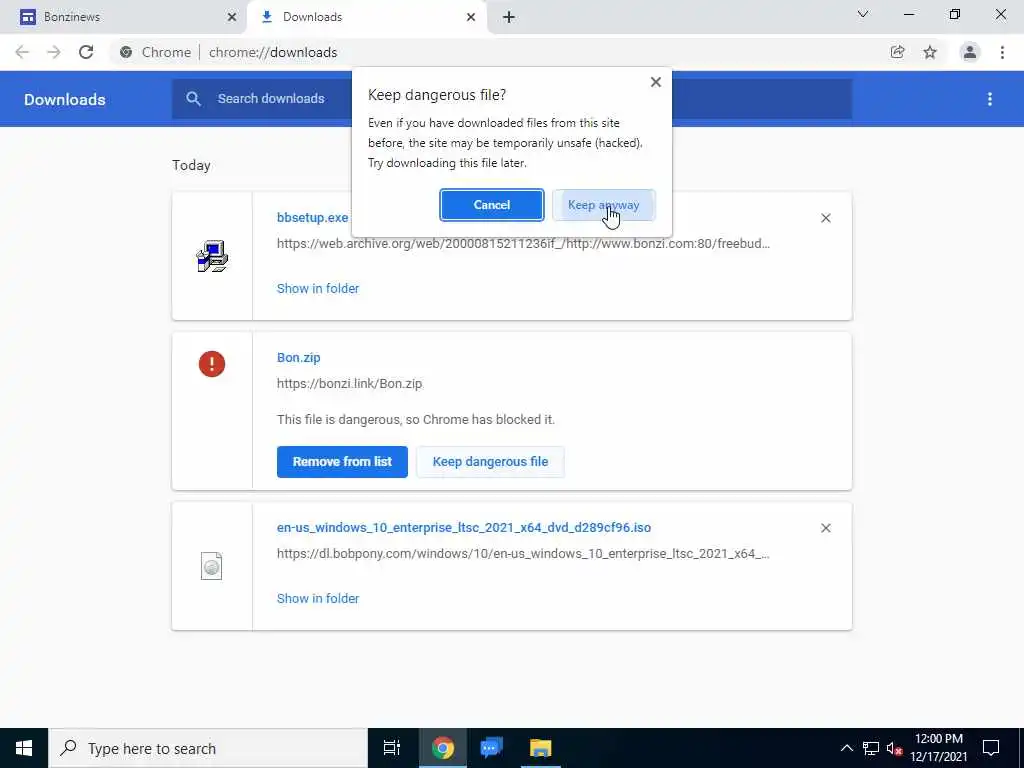This screenshot has width=1024, height=768.
Task: Open the Windows 10 enterprise ISO link
Action: click(464, 528)
